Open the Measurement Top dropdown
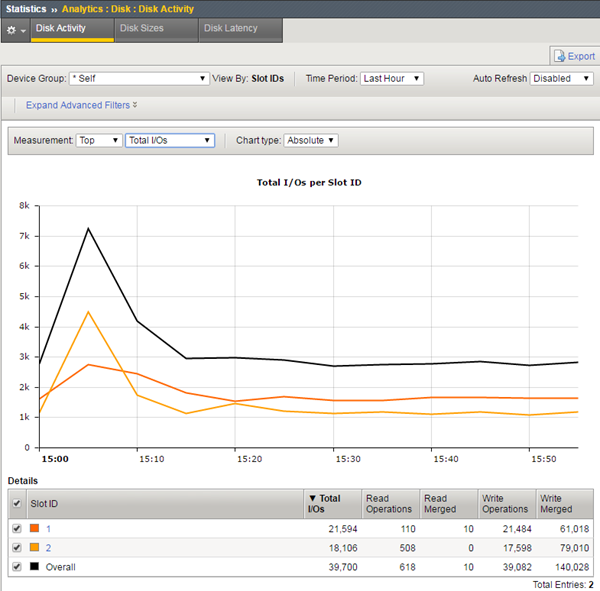The height and width of the screenshot is (591, 600). 99,141
